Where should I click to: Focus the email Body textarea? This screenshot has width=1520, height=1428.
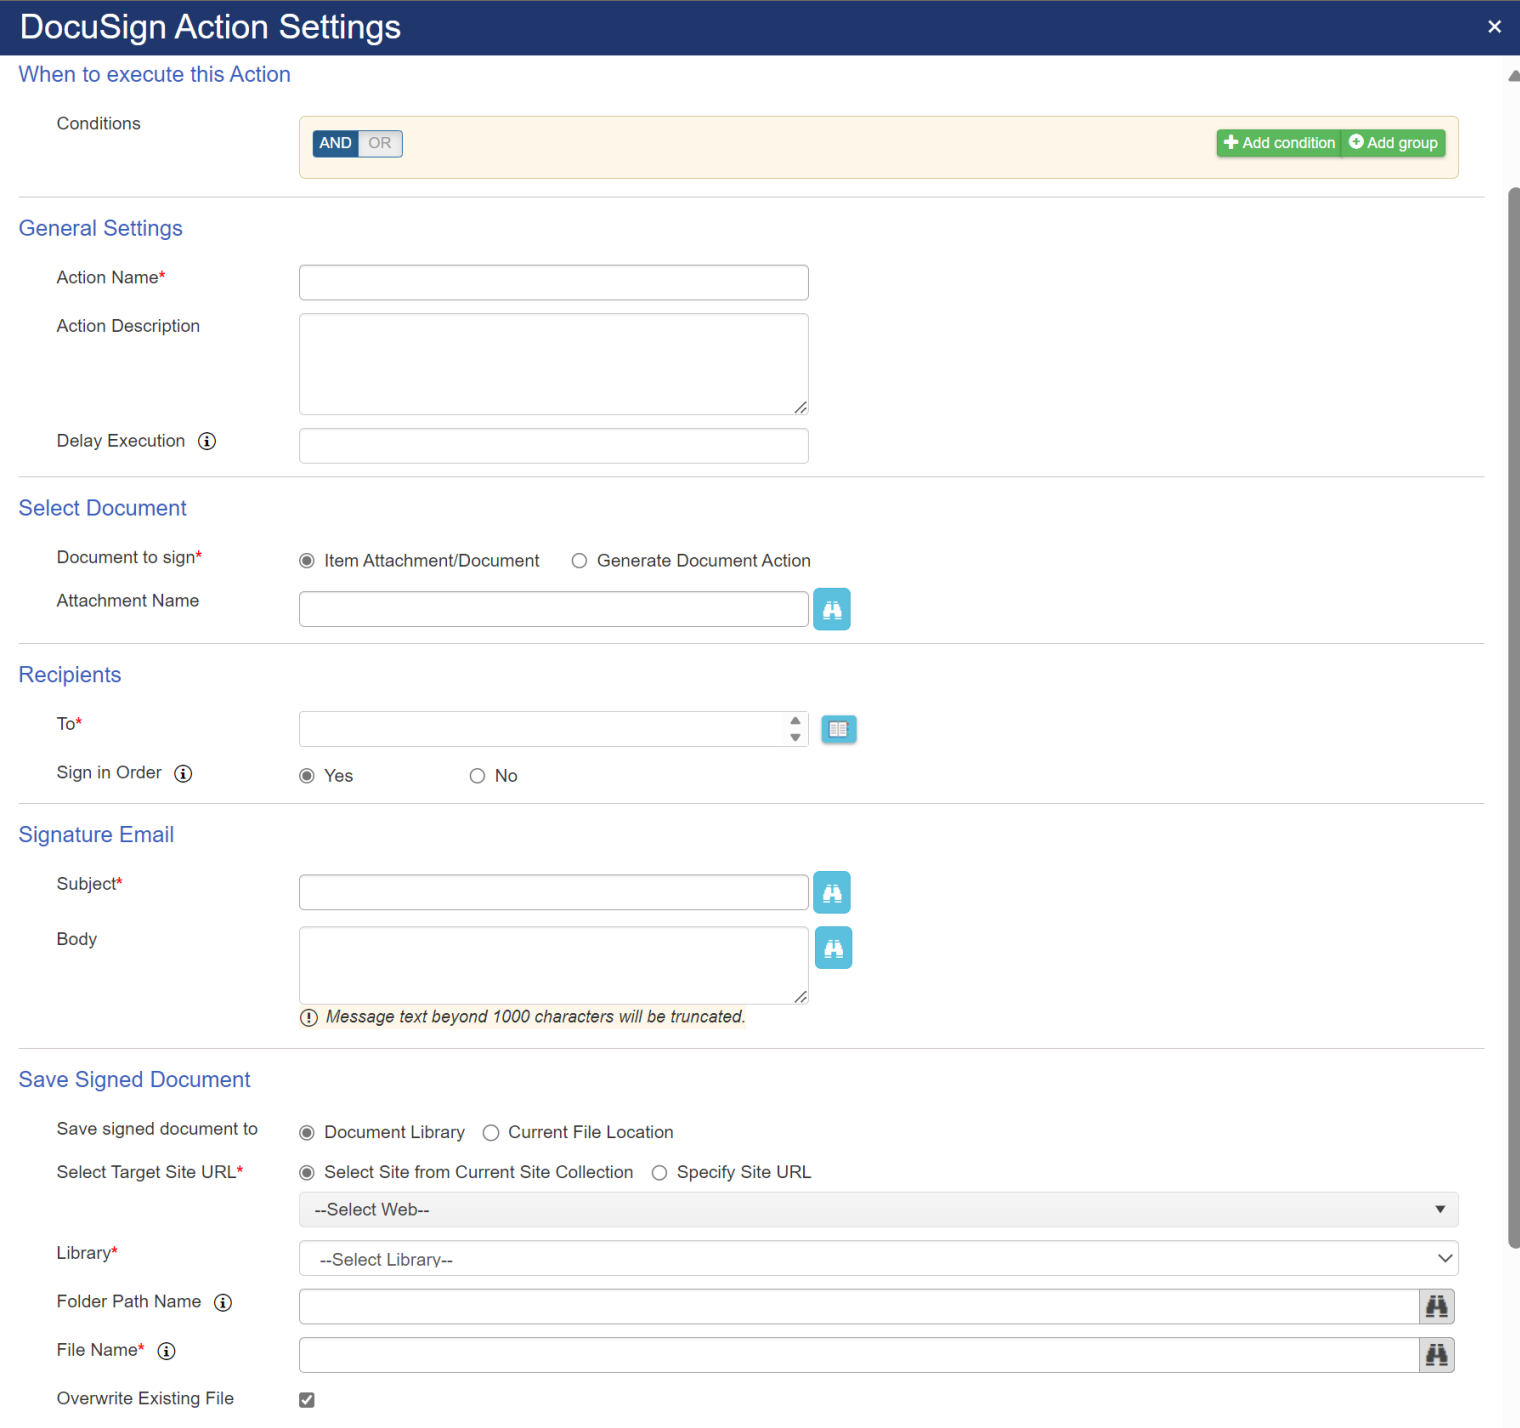pyautogui.click(x=553, y=966)
